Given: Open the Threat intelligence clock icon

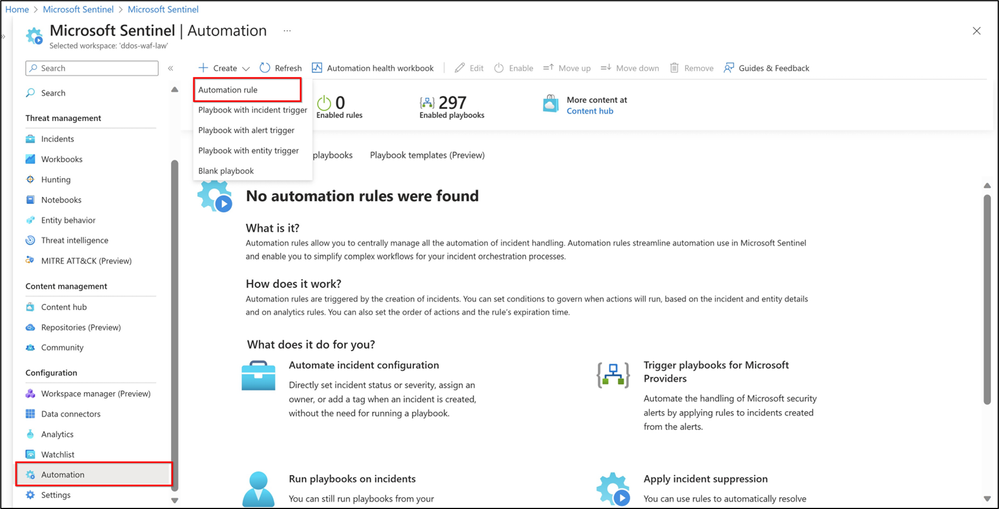Looking at the screenshot, I should tap(30, 241).
